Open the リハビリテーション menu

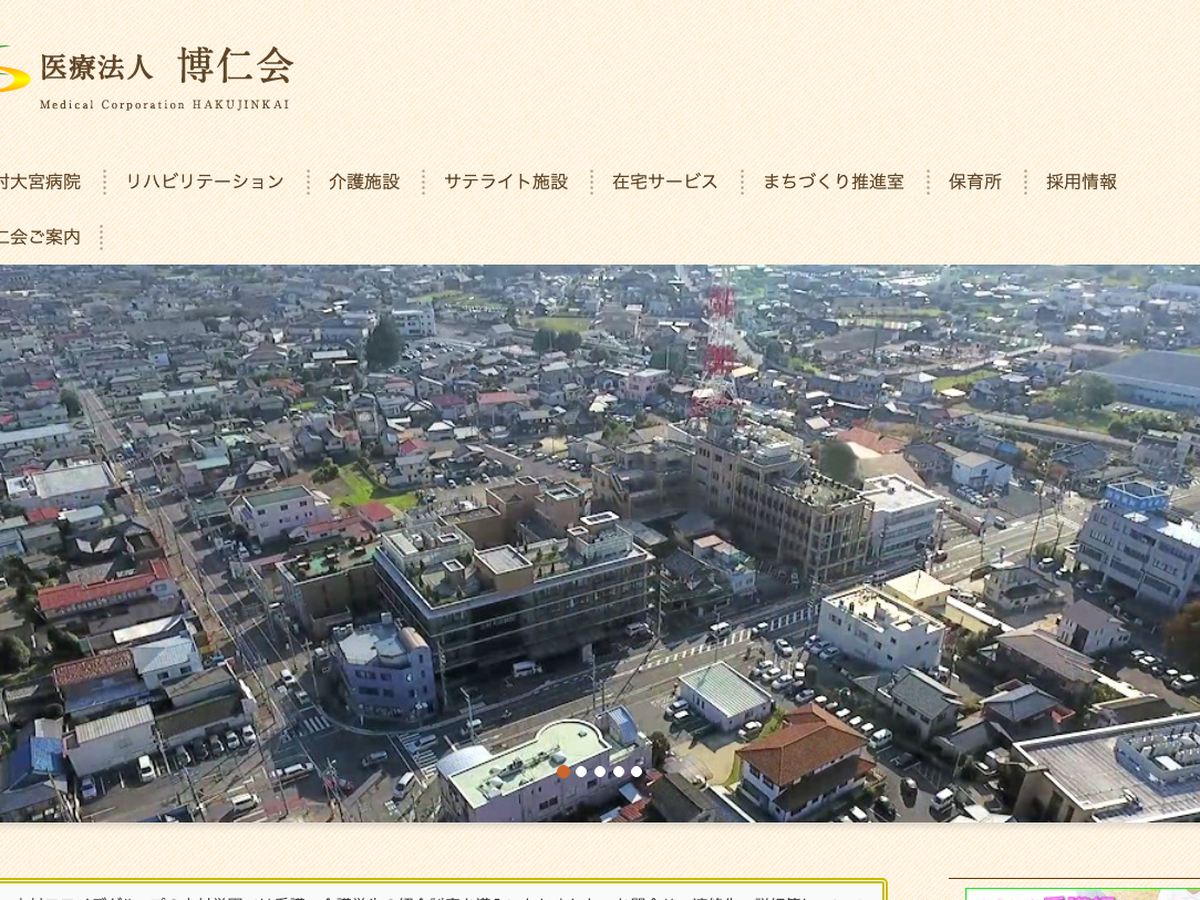pos(204,182)
